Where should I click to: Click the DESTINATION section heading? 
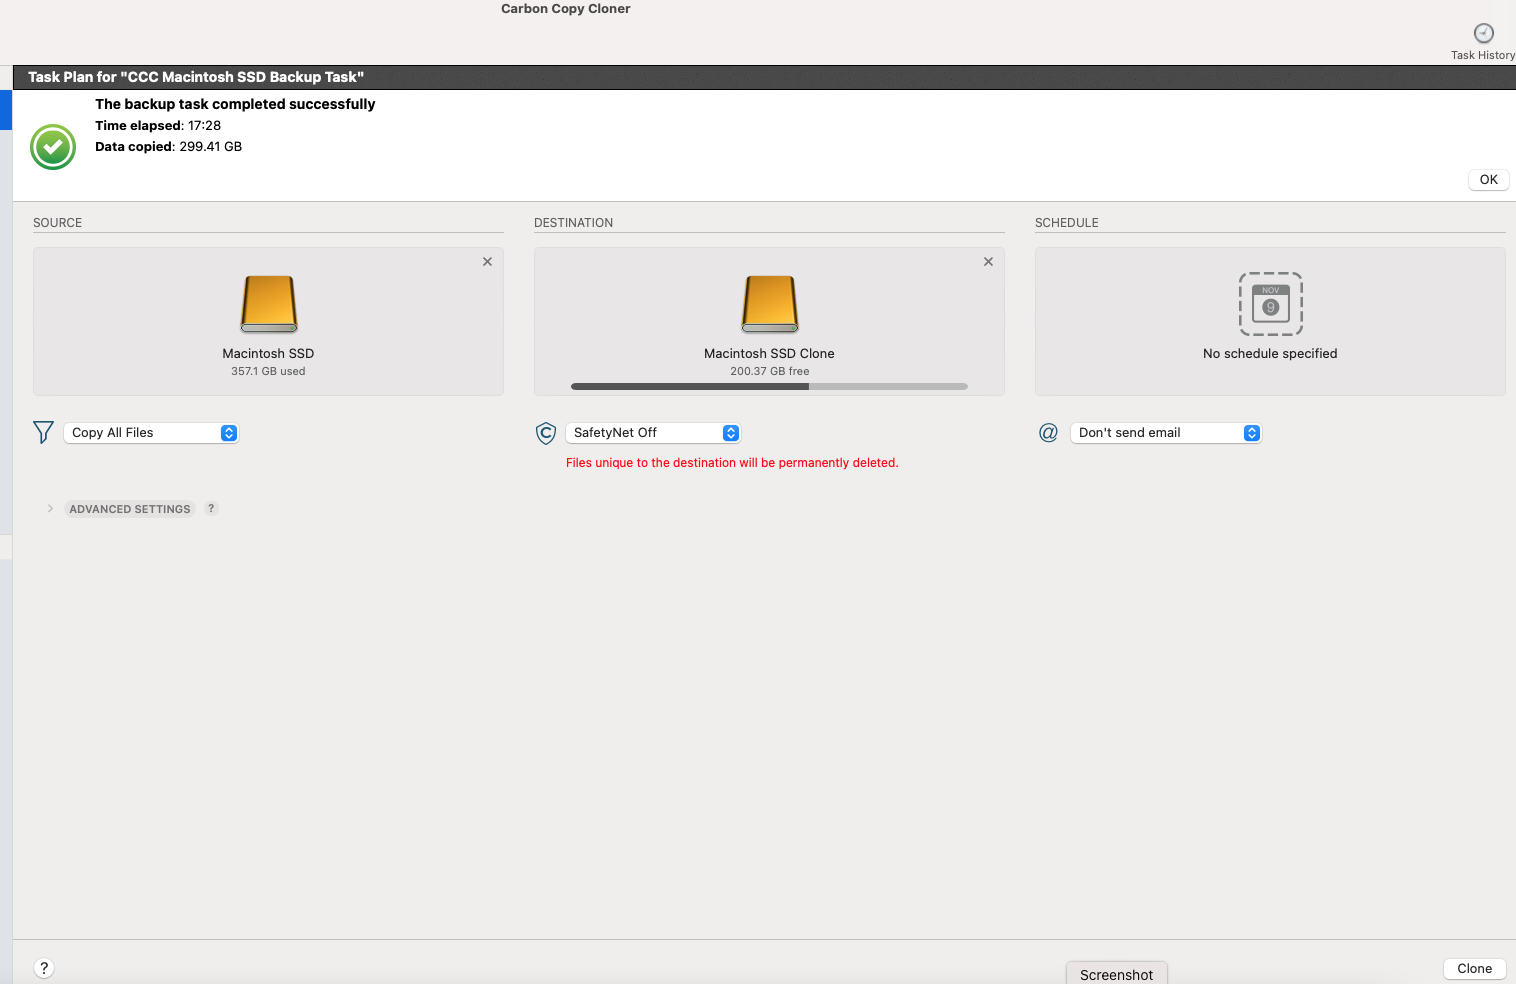574,223
